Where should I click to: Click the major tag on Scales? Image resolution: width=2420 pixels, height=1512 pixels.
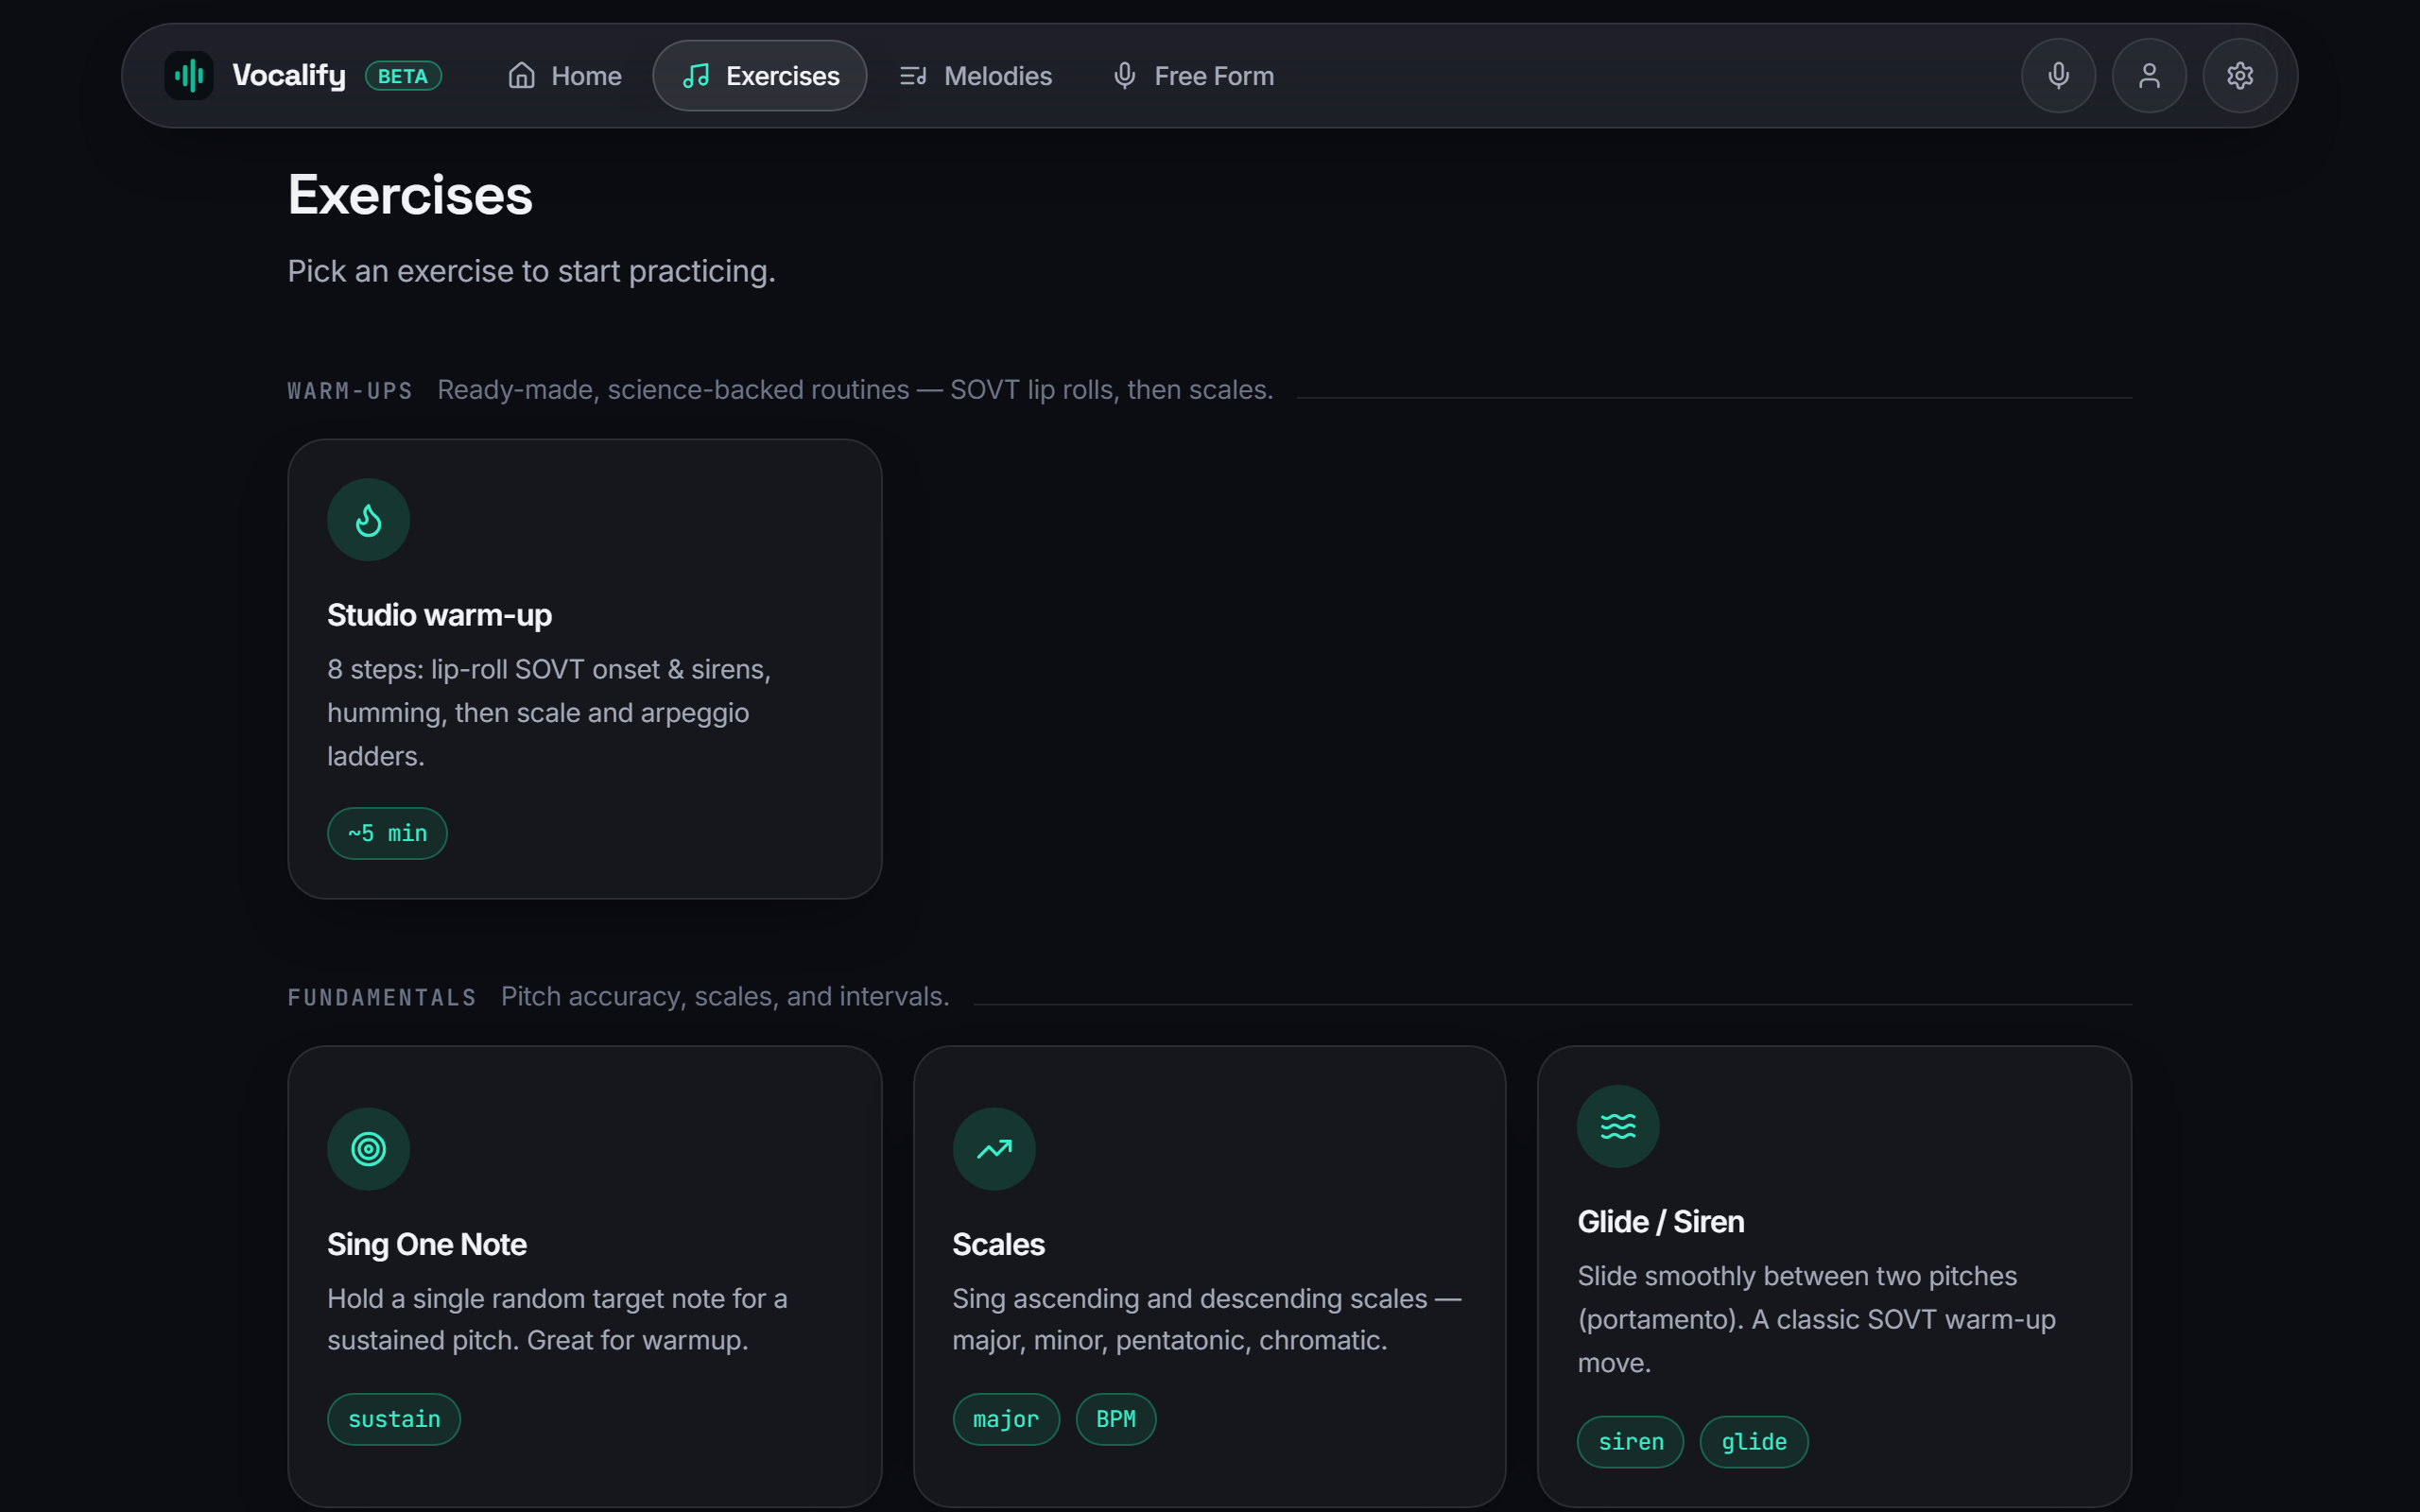coord(1006,1419)
